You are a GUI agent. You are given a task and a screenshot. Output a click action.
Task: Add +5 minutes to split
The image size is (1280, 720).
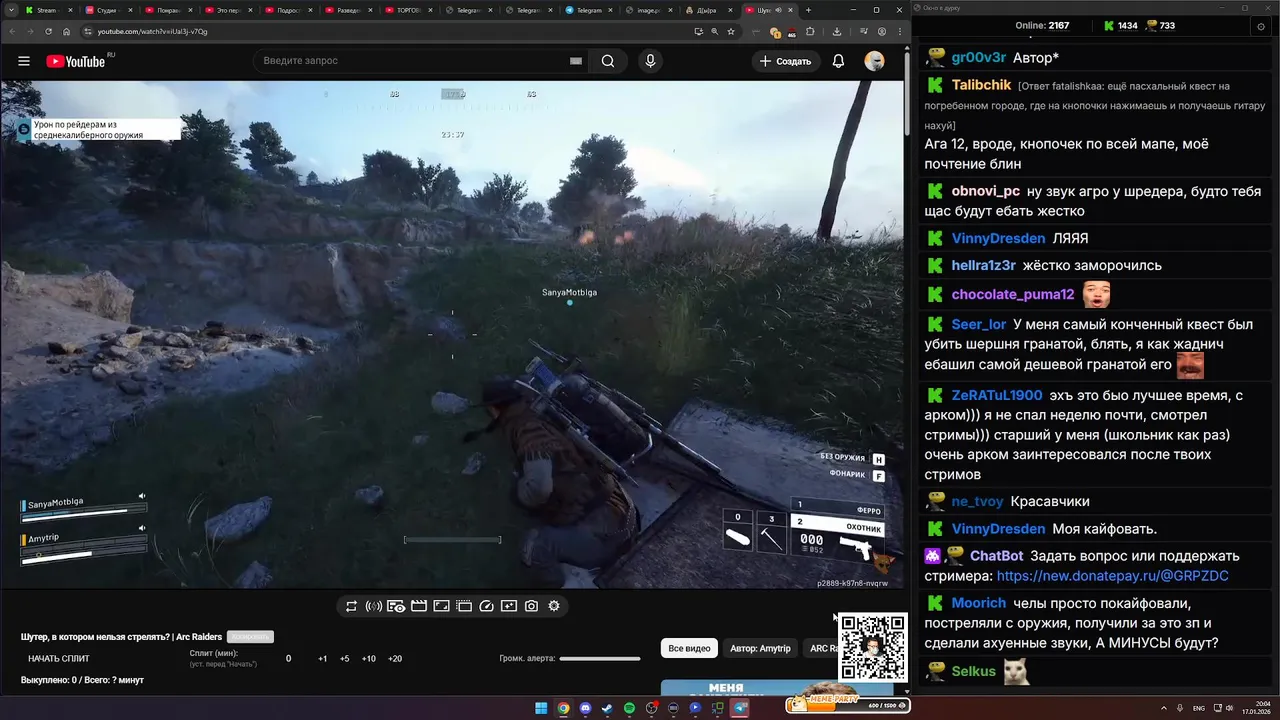[344, 659]
